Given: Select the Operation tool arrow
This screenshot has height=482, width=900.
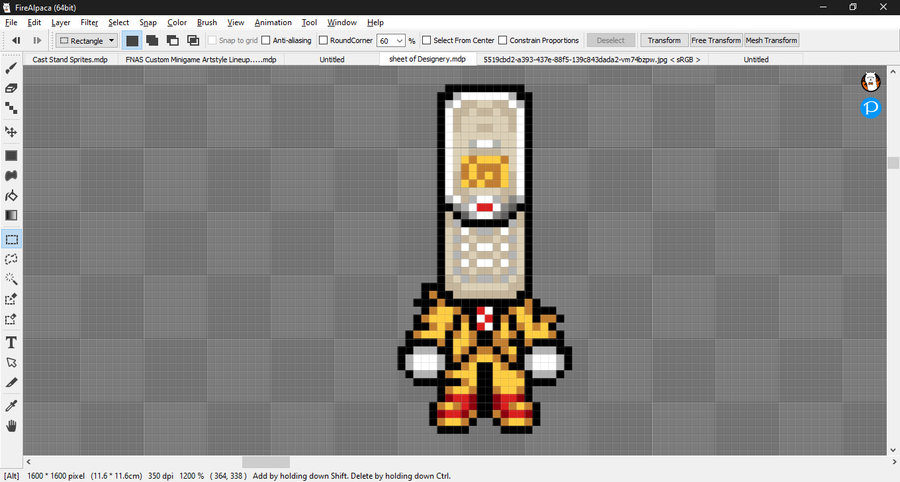Looking at the screenshot, I should pyautogui.click(x=11, y=363).
